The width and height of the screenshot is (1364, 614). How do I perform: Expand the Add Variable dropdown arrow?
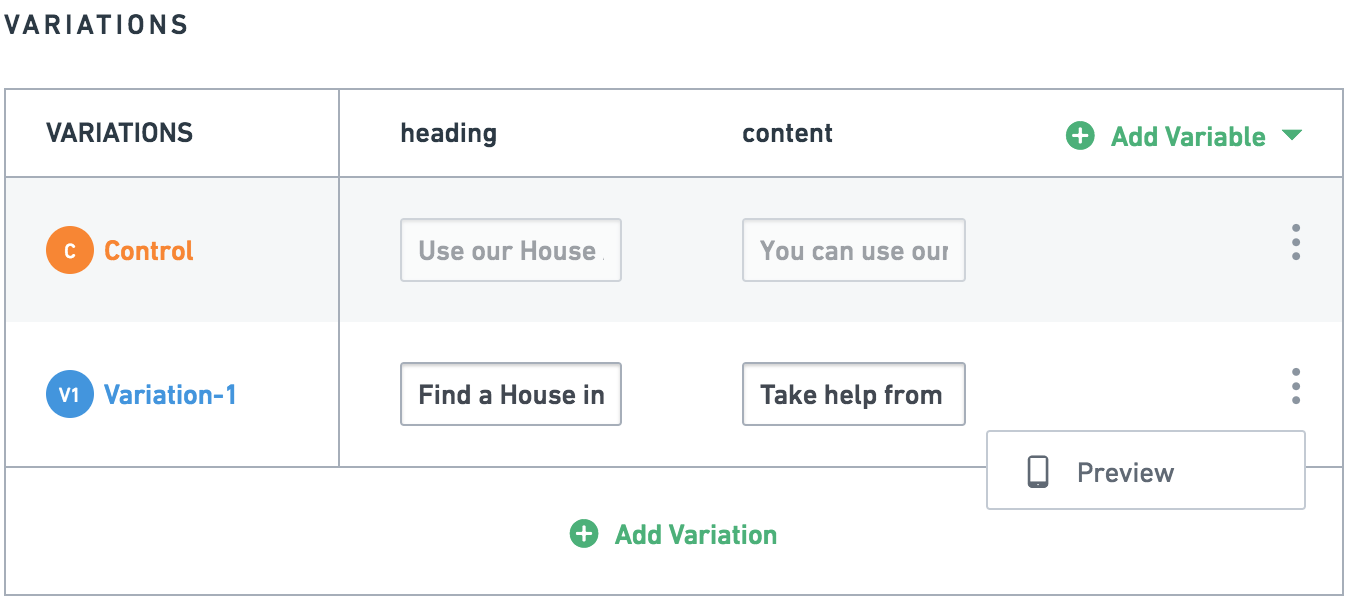(x=1292, y=135)
